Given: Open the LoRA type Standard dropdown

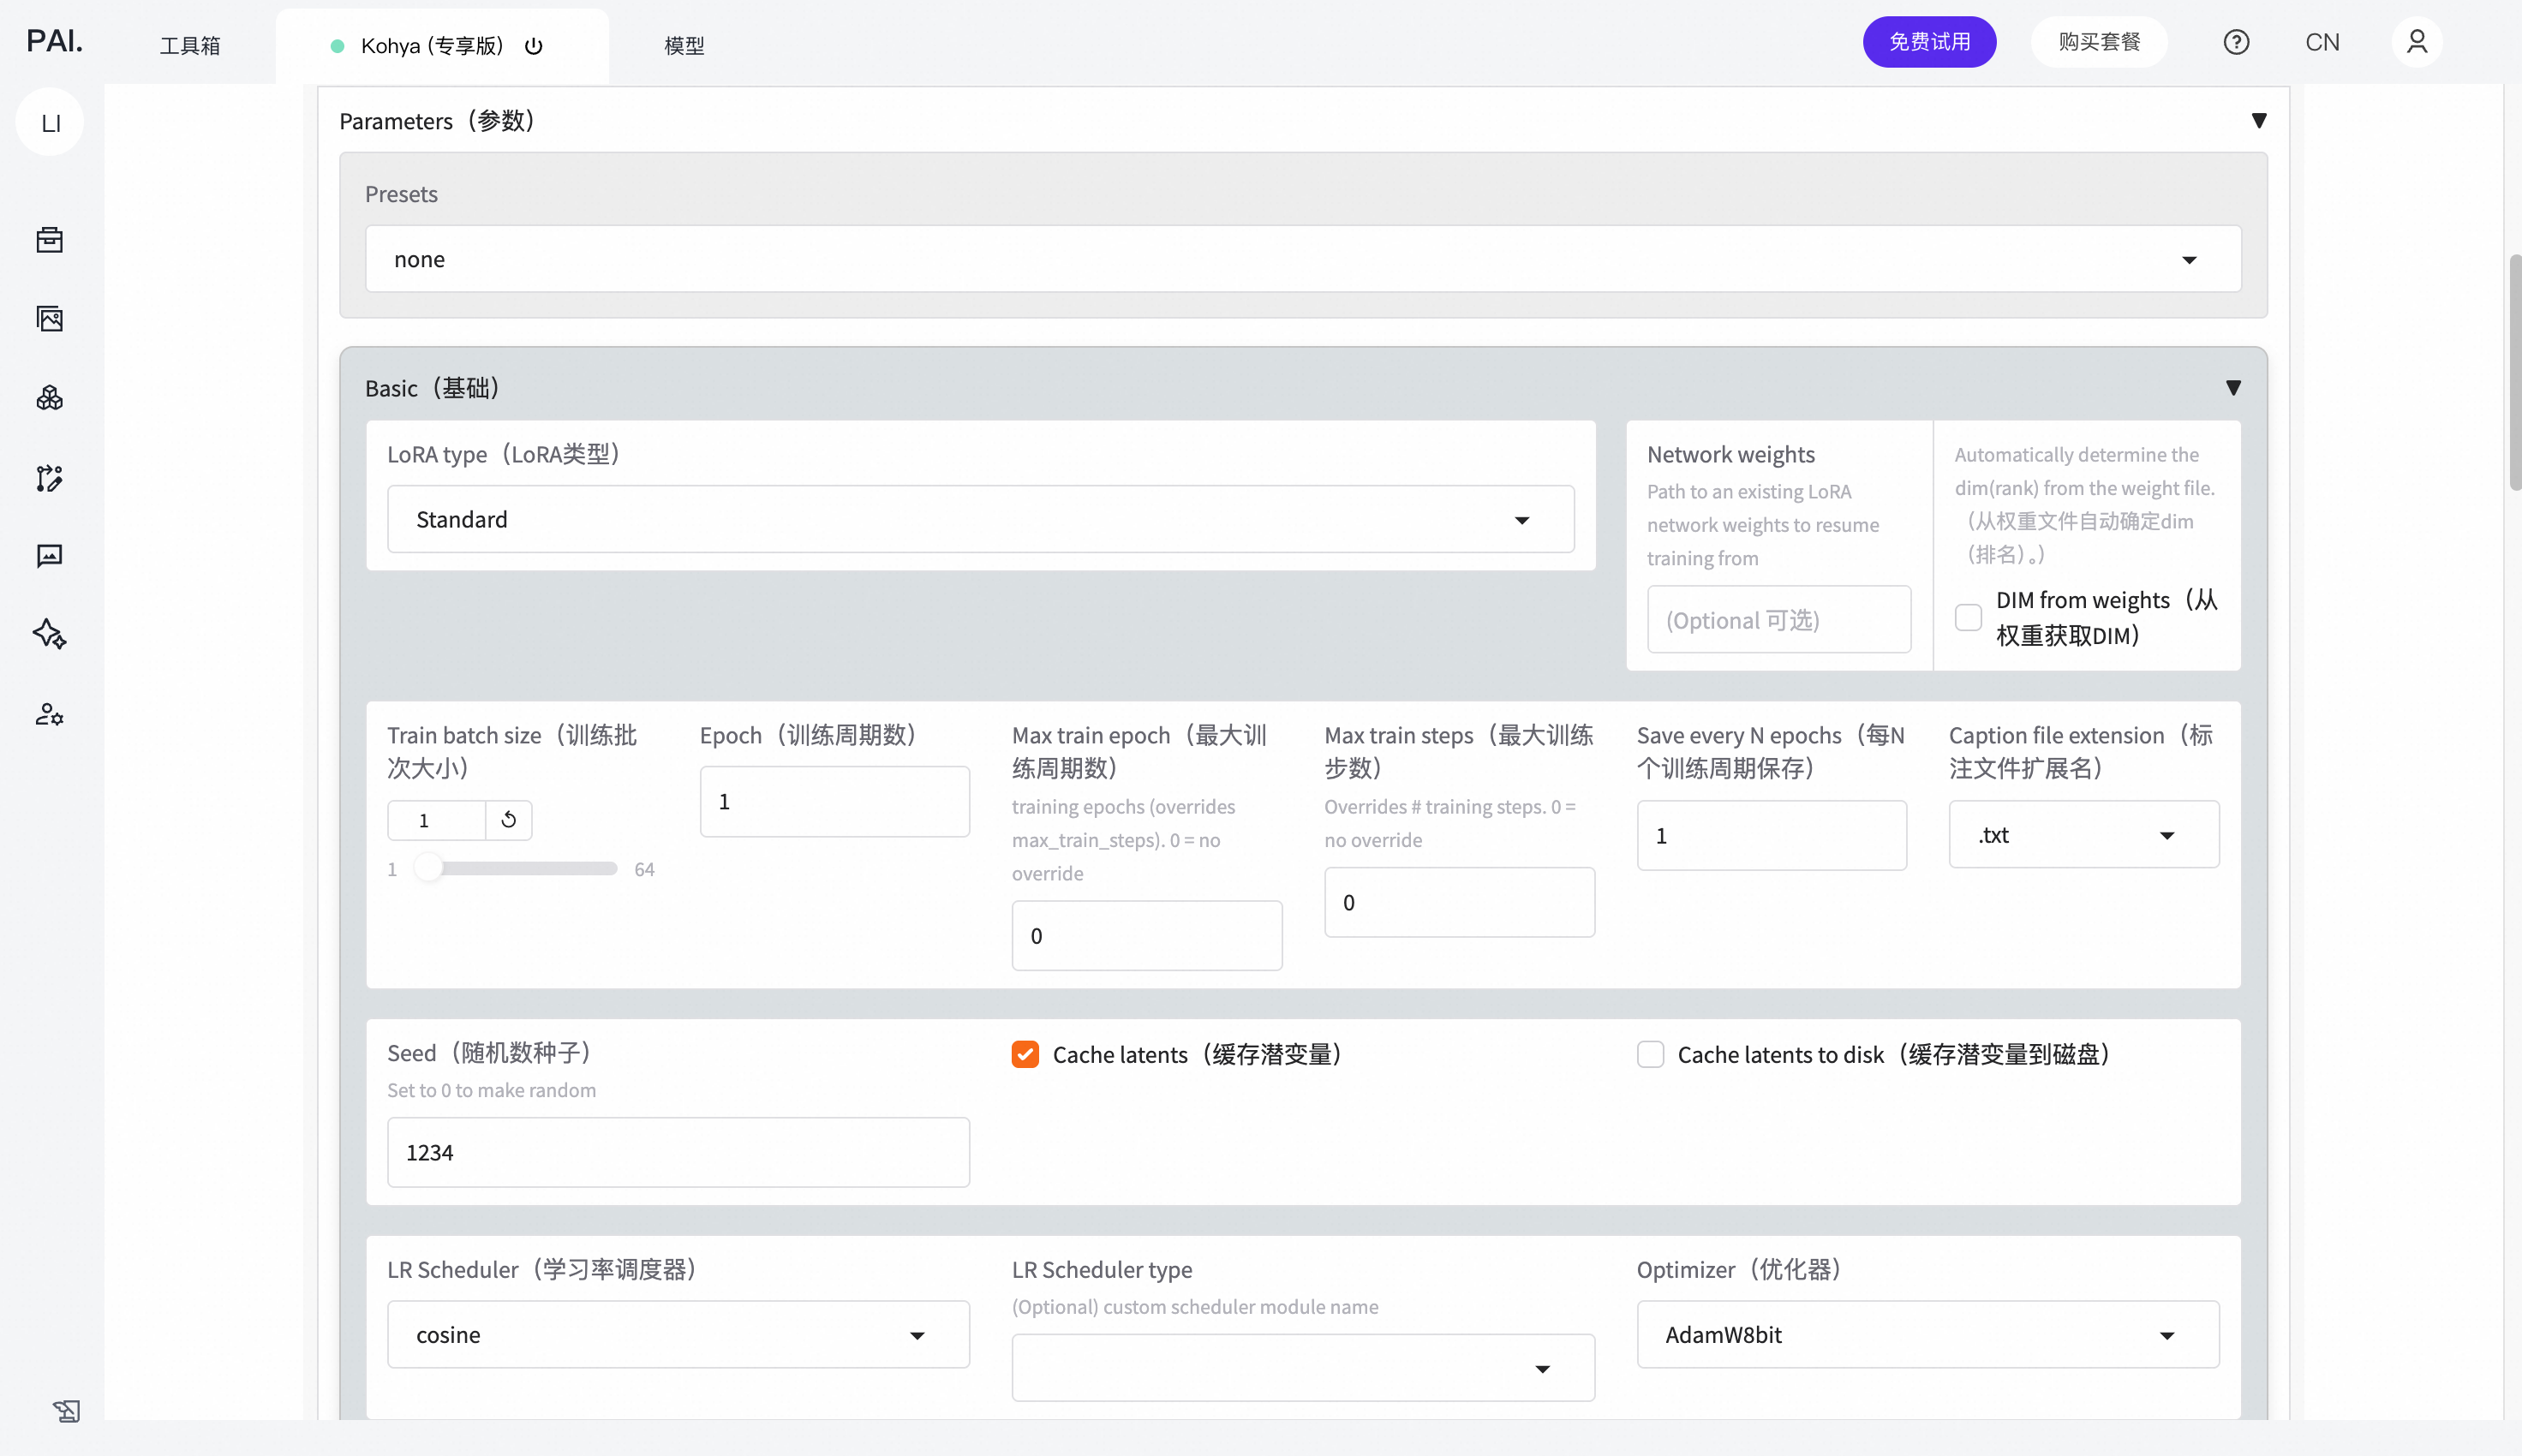Looking at the screenshot, I should 980,519.
